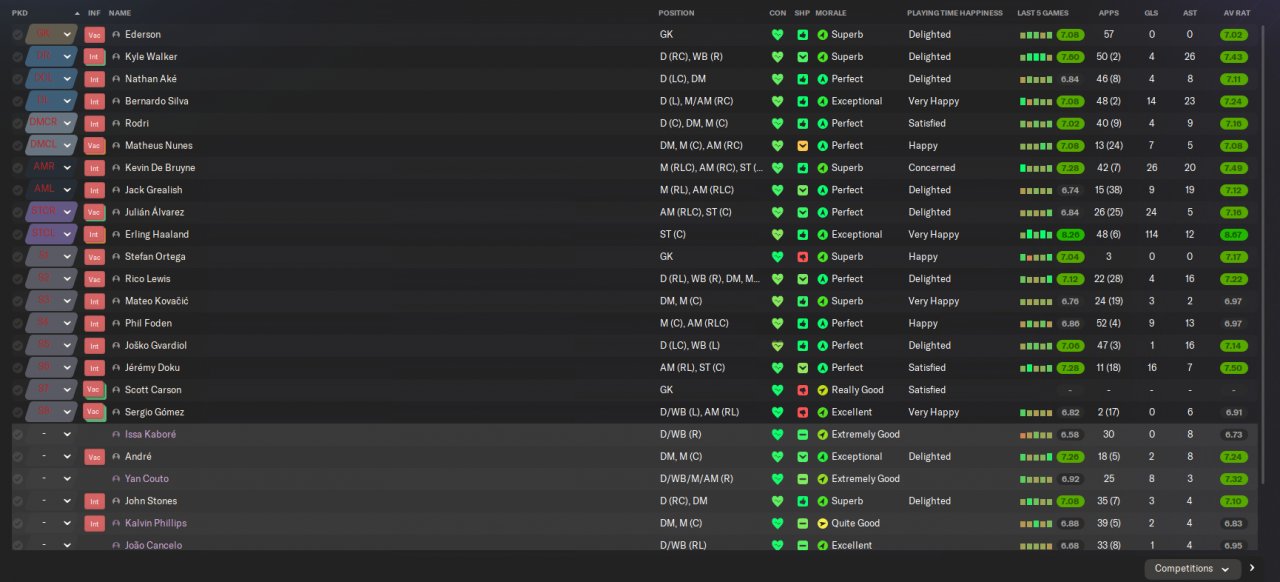This screenshot has width=1280, height=582.
Task: Click Stefan Ortega's red sharpness icon
Action: [802, 257]
